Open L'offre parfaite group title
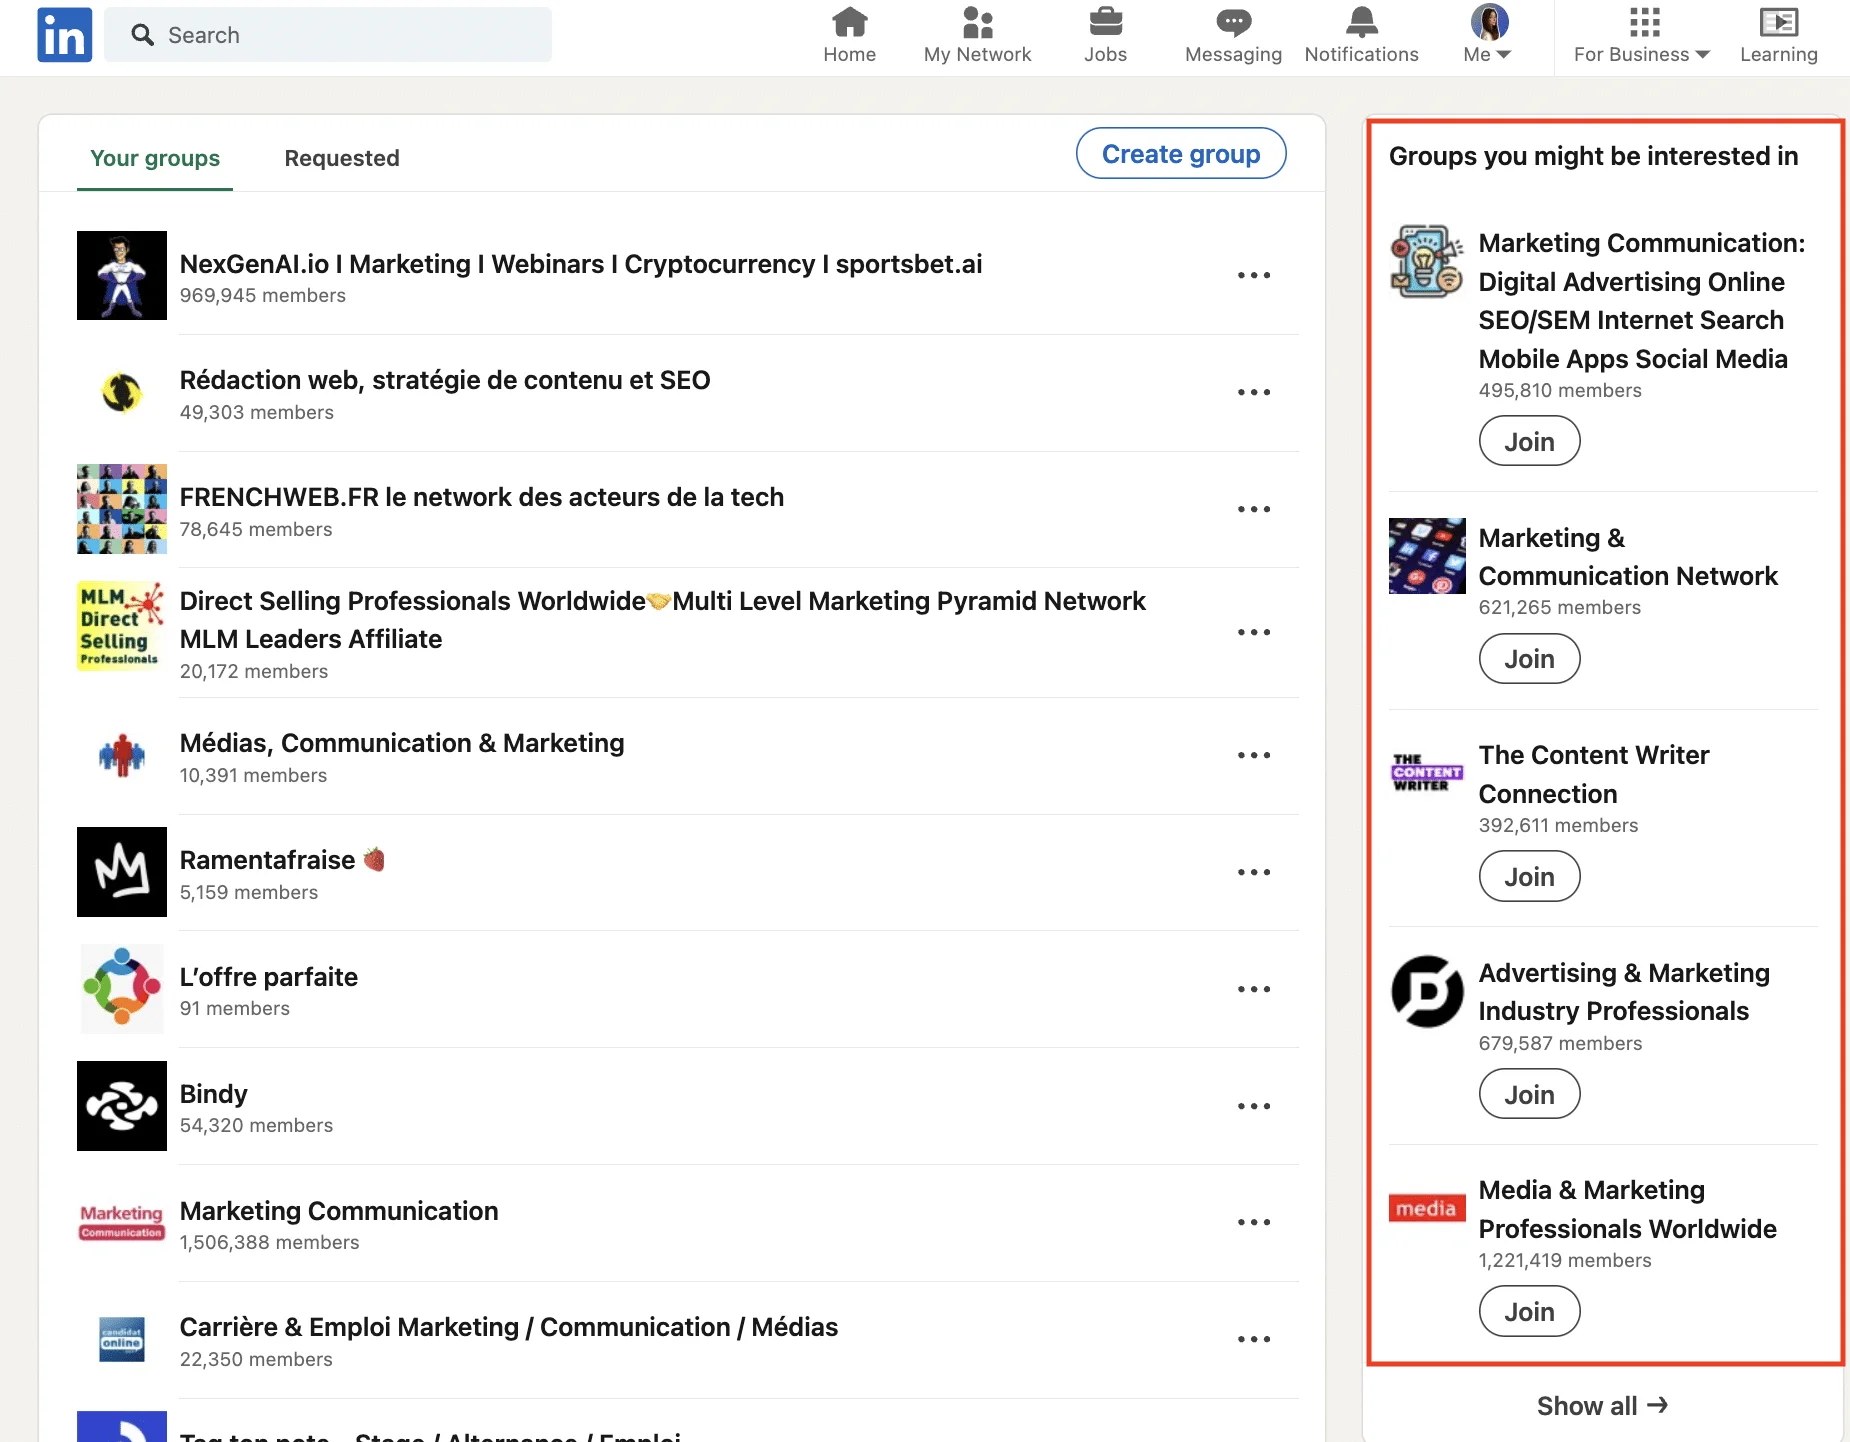 coord(269,976)
